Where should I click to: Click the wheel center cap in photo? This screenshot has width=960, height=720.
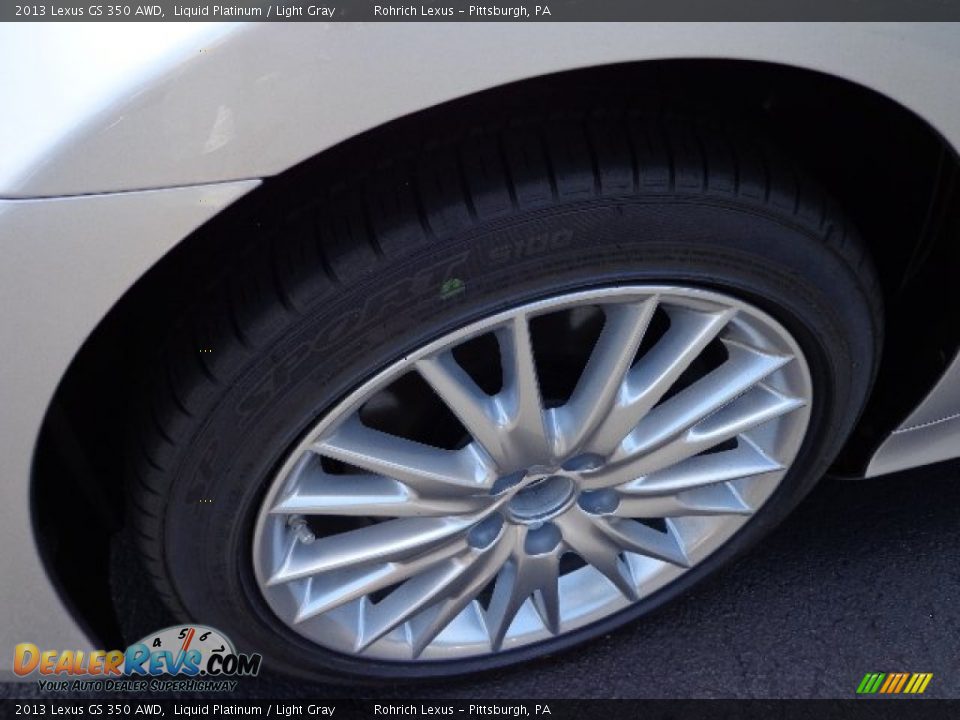[541, 498]
